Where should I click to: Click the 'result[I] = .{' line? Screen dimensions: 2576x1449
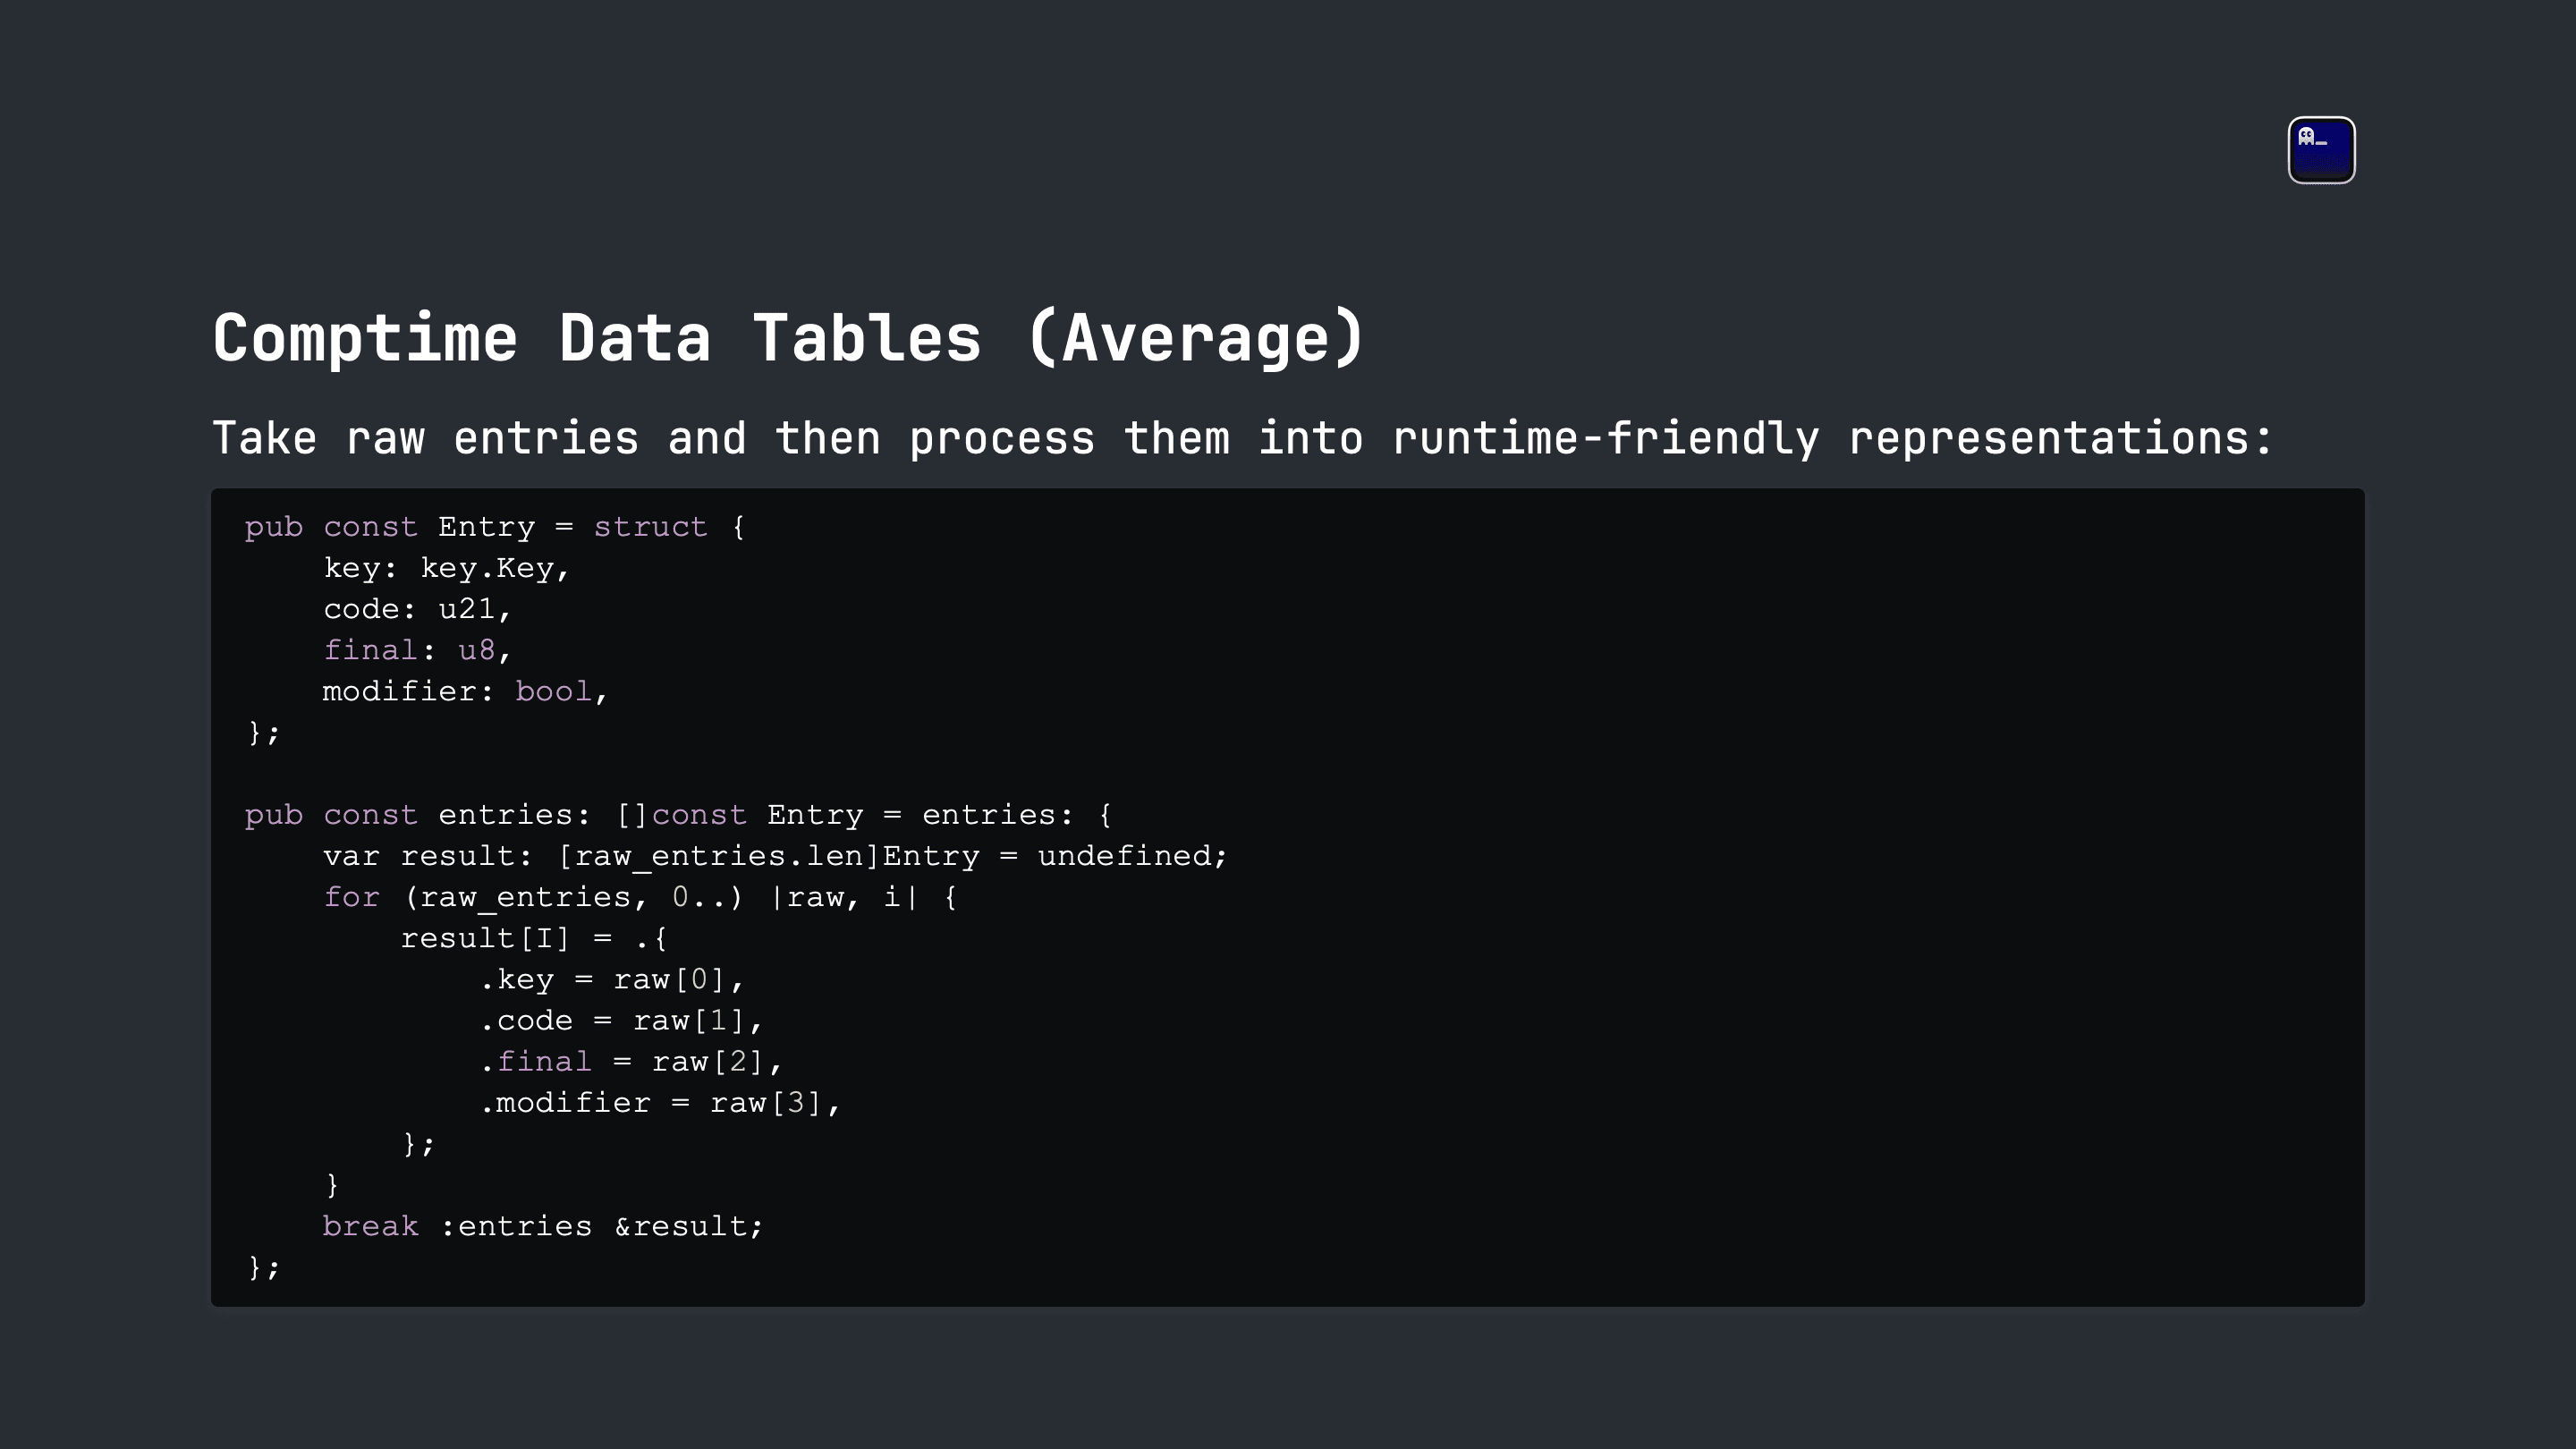click(534, 938)
